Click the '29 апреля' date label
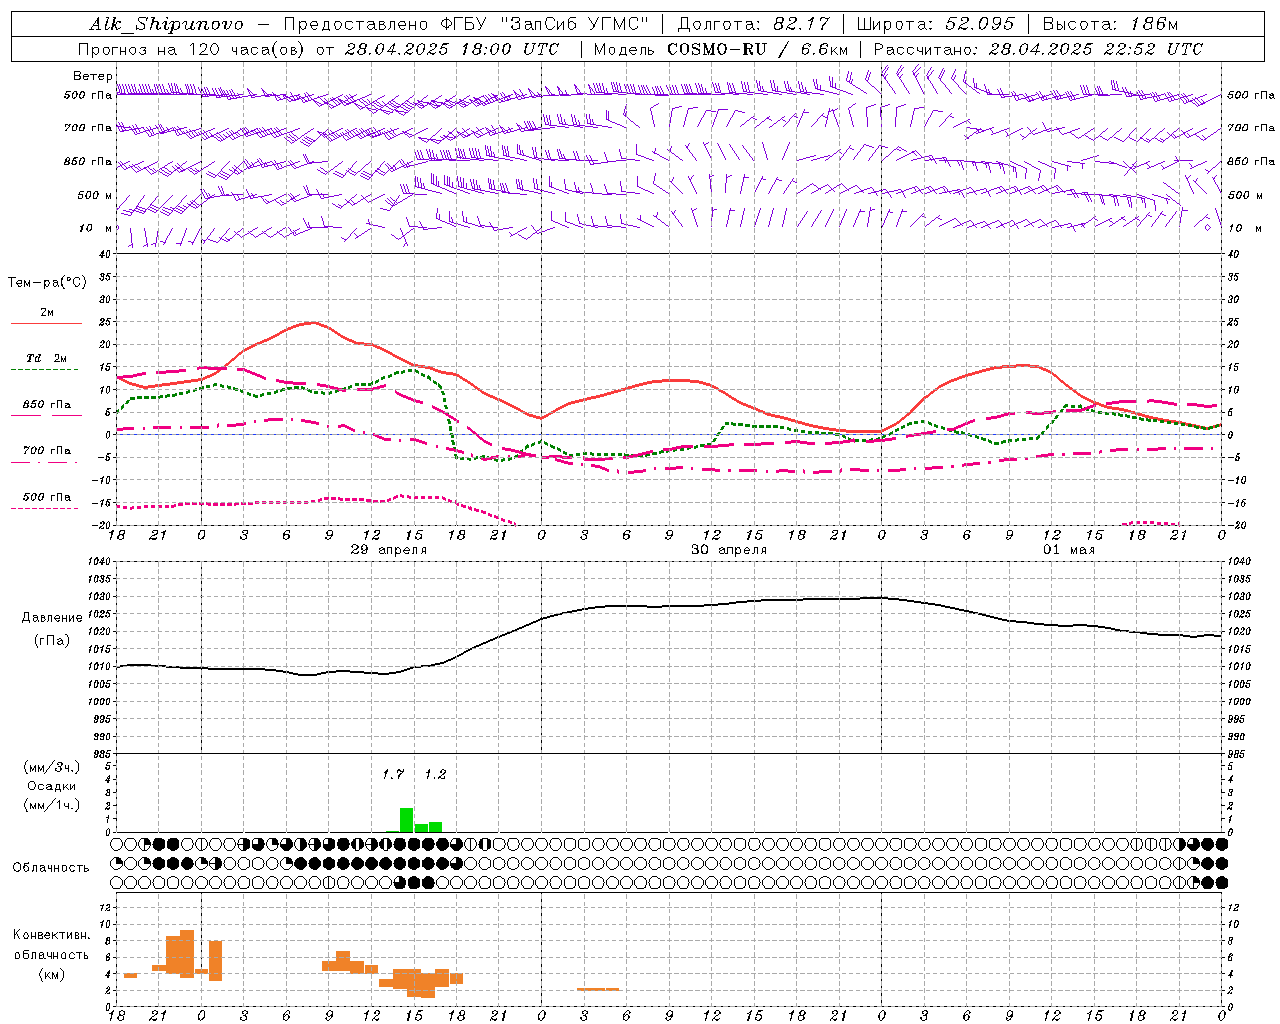The height and width of the screenshot is (1024, 1280). [x=388, y=550]
